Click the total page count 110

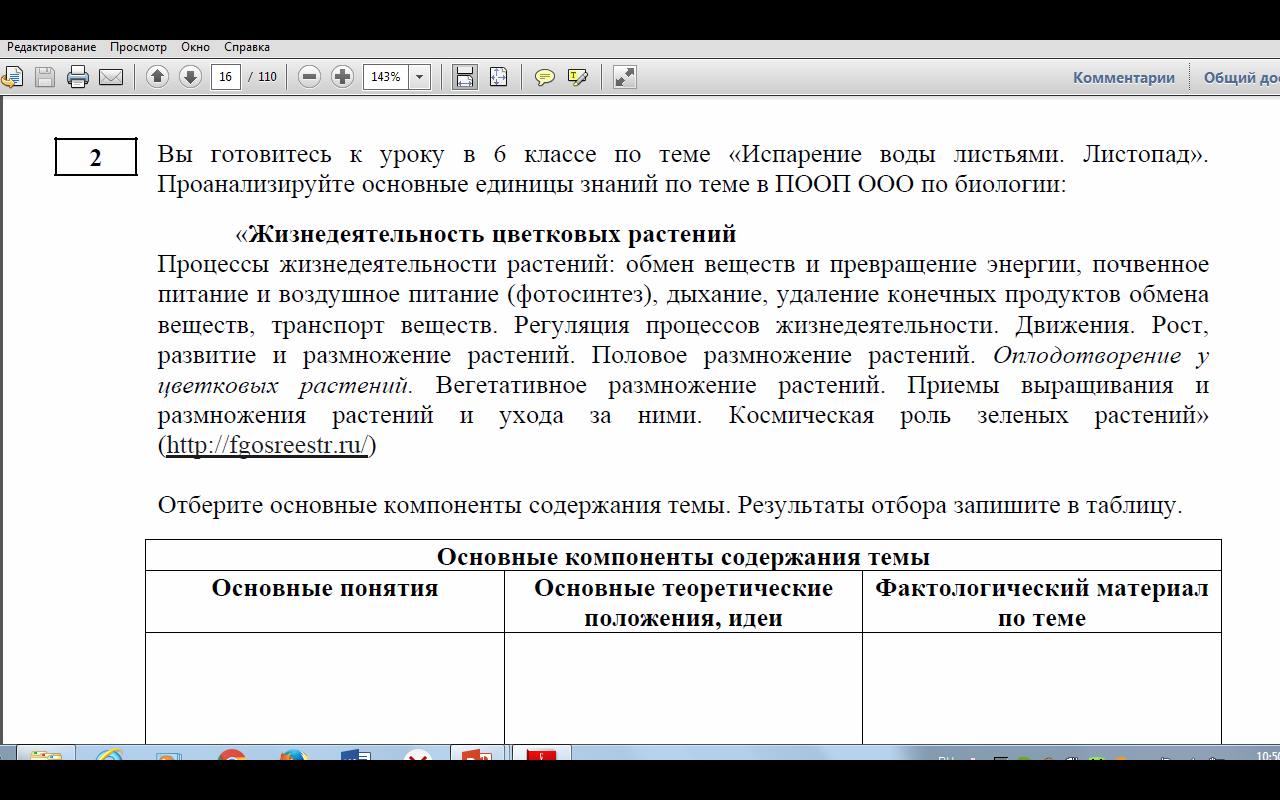(267, 77)
